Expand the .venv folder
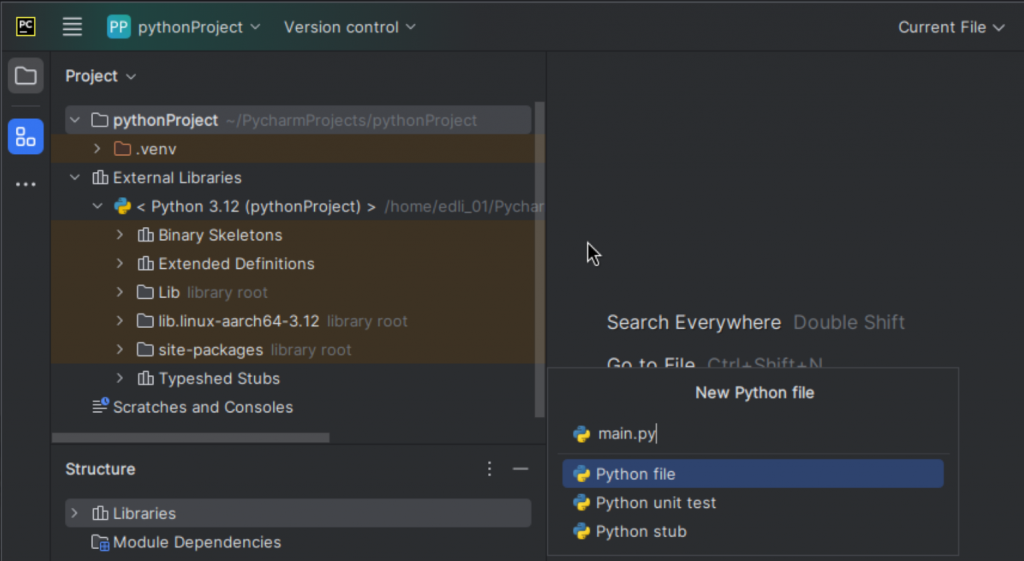The width and height of the screenshot is (1024, 561). [97, 149]
